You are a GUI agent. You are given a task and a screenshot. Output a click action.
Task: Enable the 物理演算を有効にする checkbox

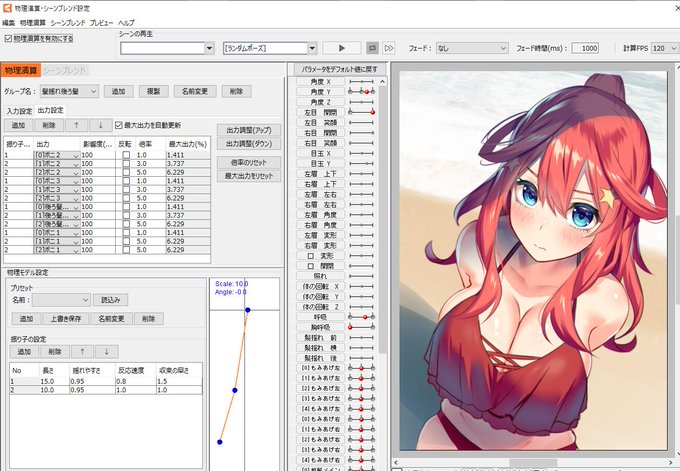(x=8, y=39)
